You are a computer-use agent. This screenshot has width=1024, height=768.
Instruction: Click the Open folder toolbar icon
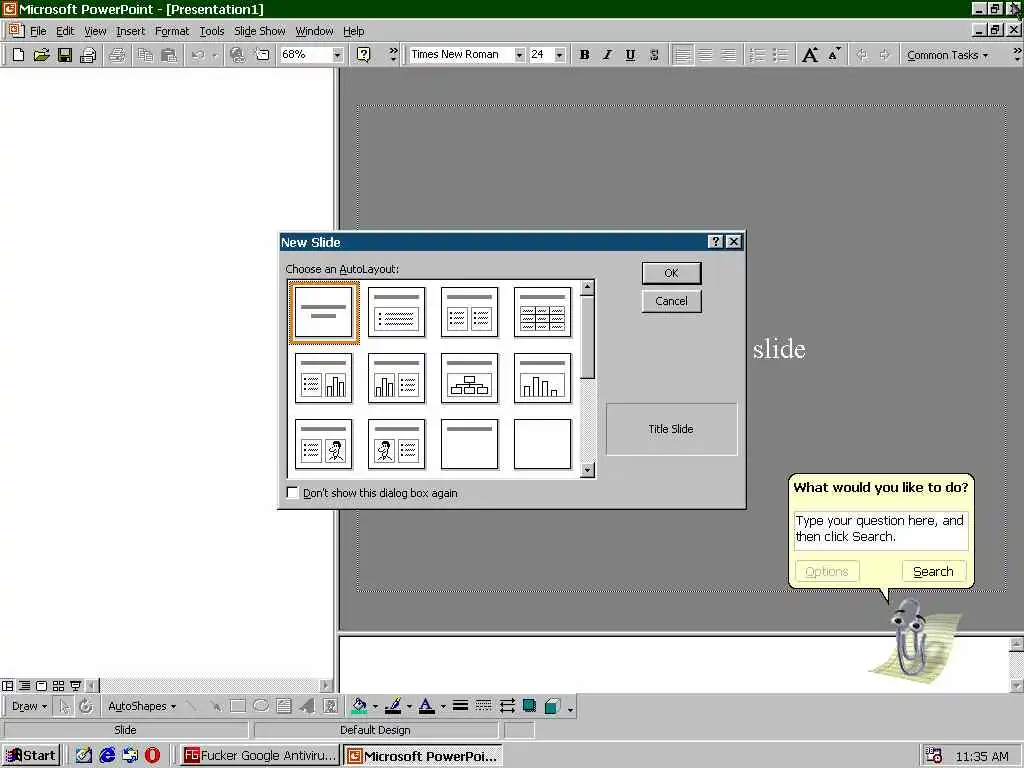click(x=41, y=55)
